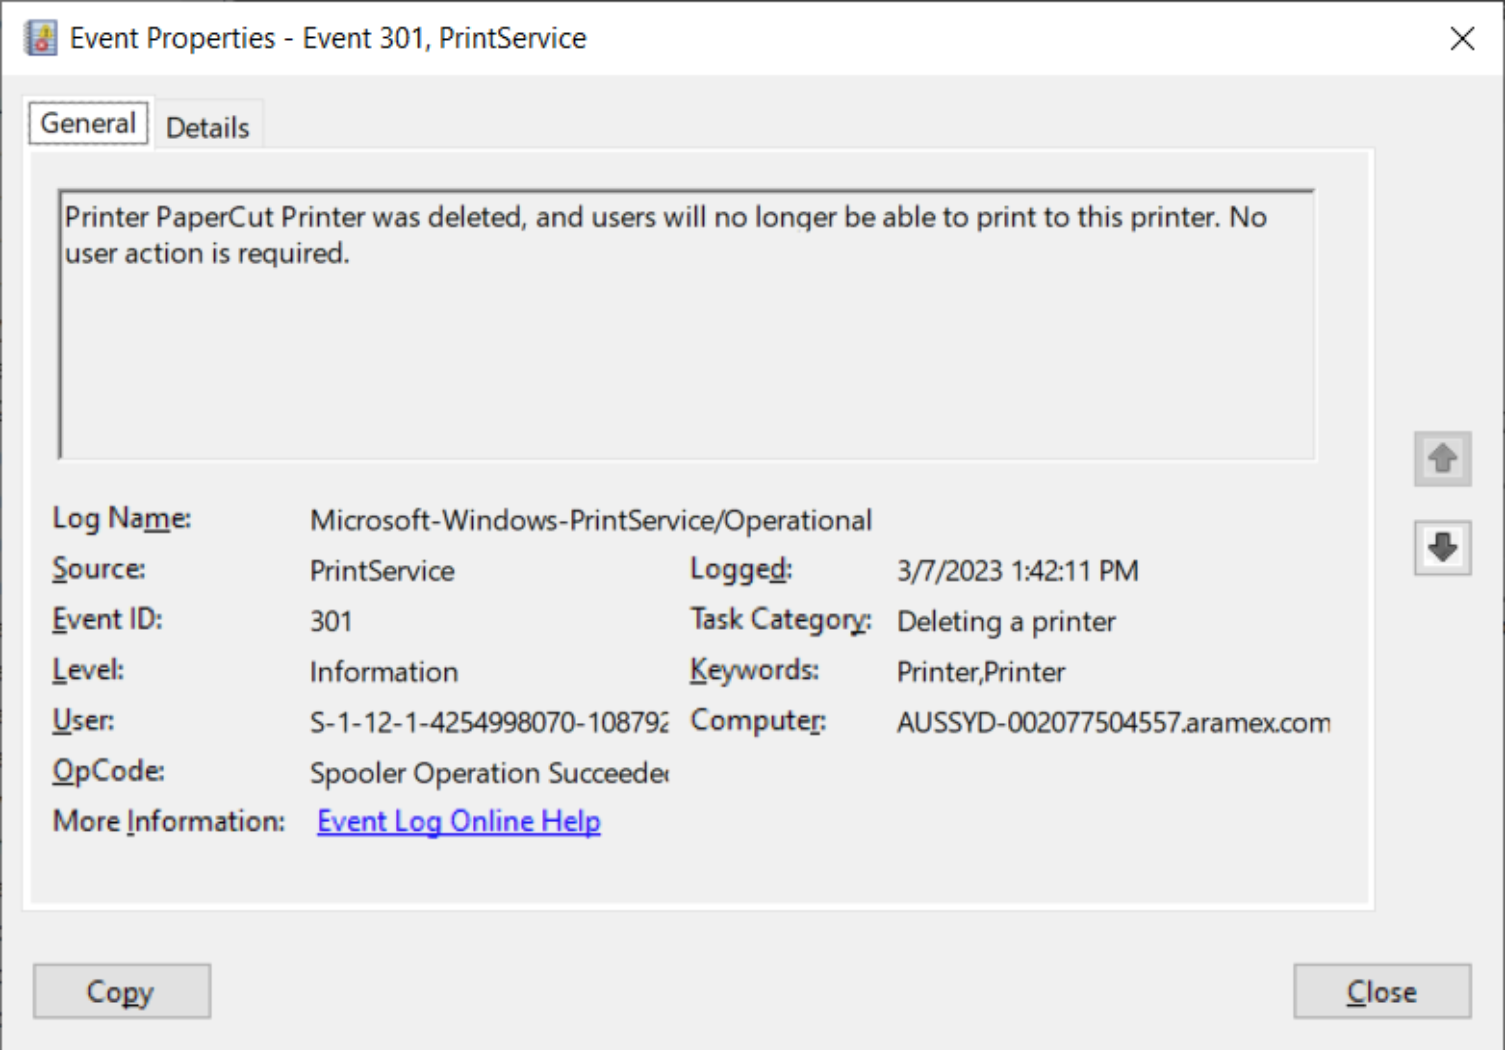The height and width of the screenshot is (1050, 1506).
Task: Click the Computer name AUSSYD-002077504557.aramex.com
Action: pos(1113,722)
